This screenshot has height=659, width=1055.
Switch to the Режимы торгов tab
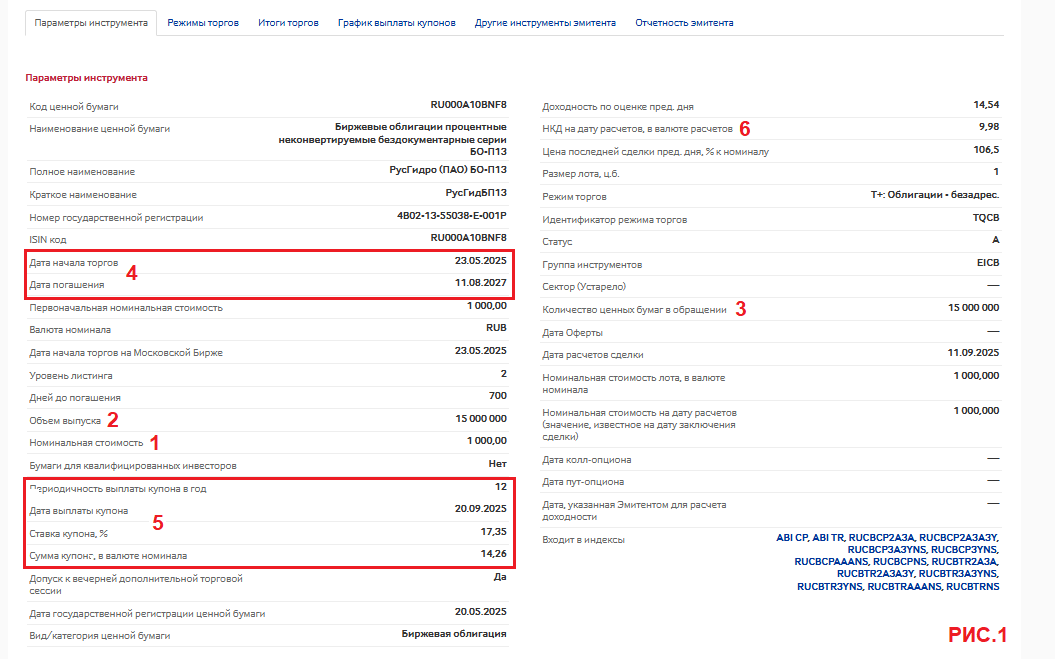203,23
